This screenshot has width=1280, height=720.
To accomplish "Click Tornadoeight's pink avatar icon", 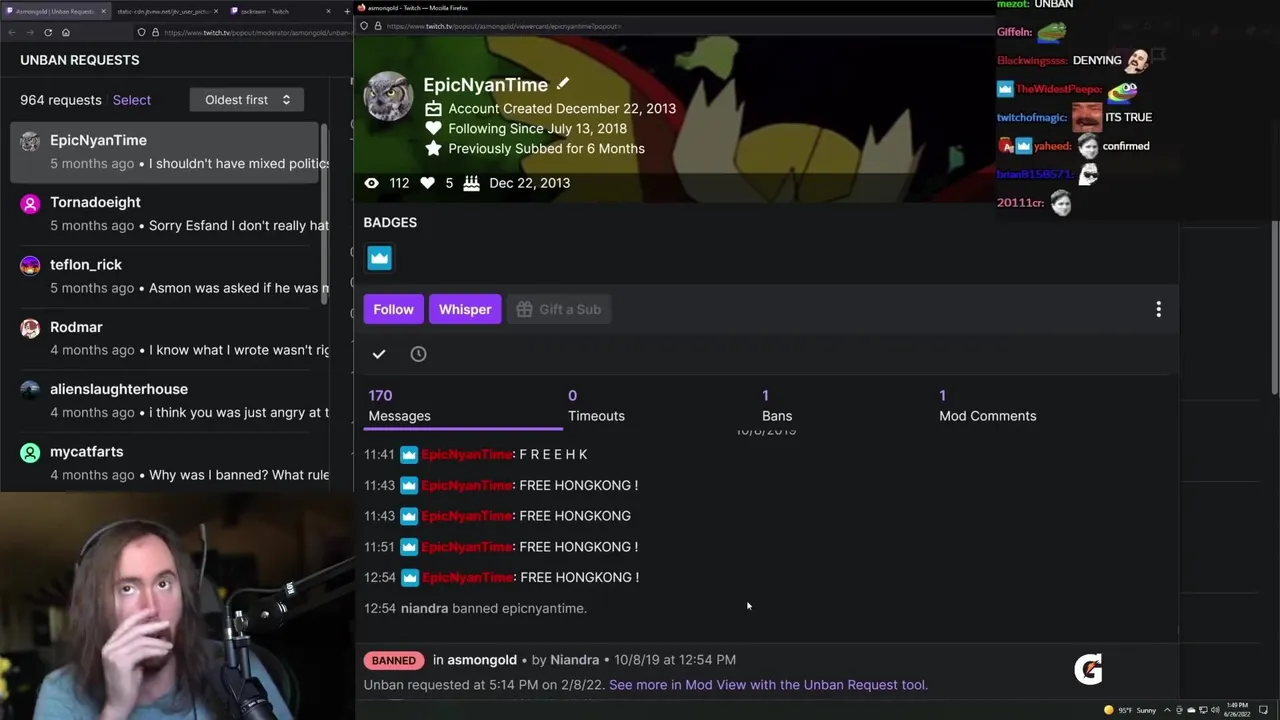I will point(30,203).
